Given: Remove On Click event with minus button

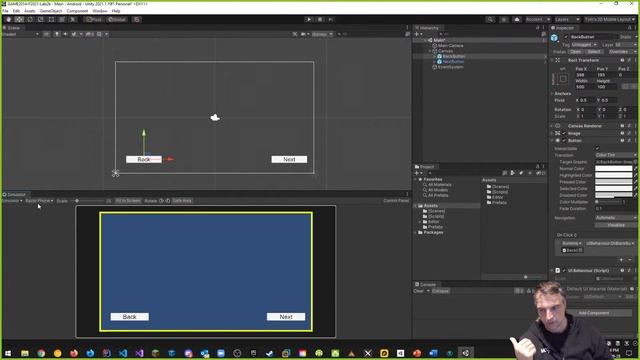Looking at the screenshot, I should 630,260.
